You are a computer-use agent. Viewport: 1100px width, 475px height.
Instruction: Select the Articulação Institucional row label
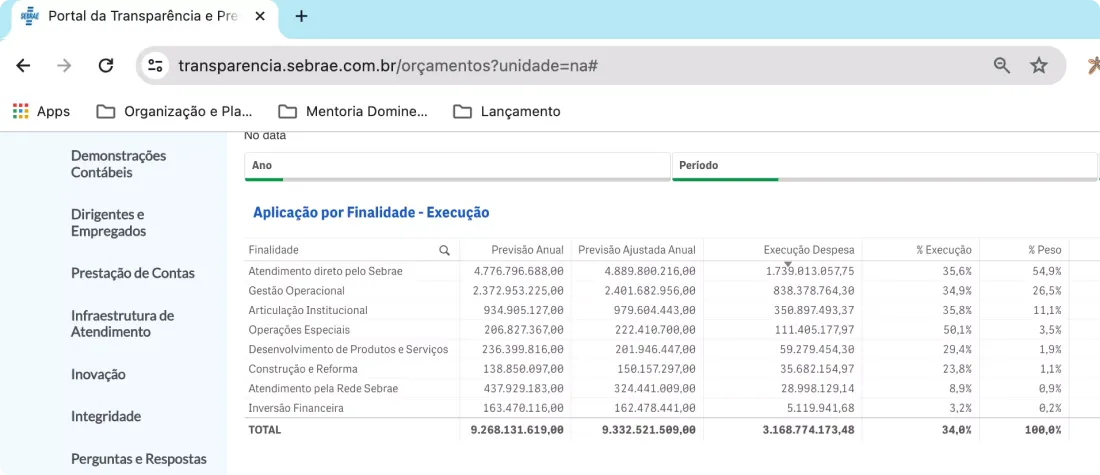point(308,310)
